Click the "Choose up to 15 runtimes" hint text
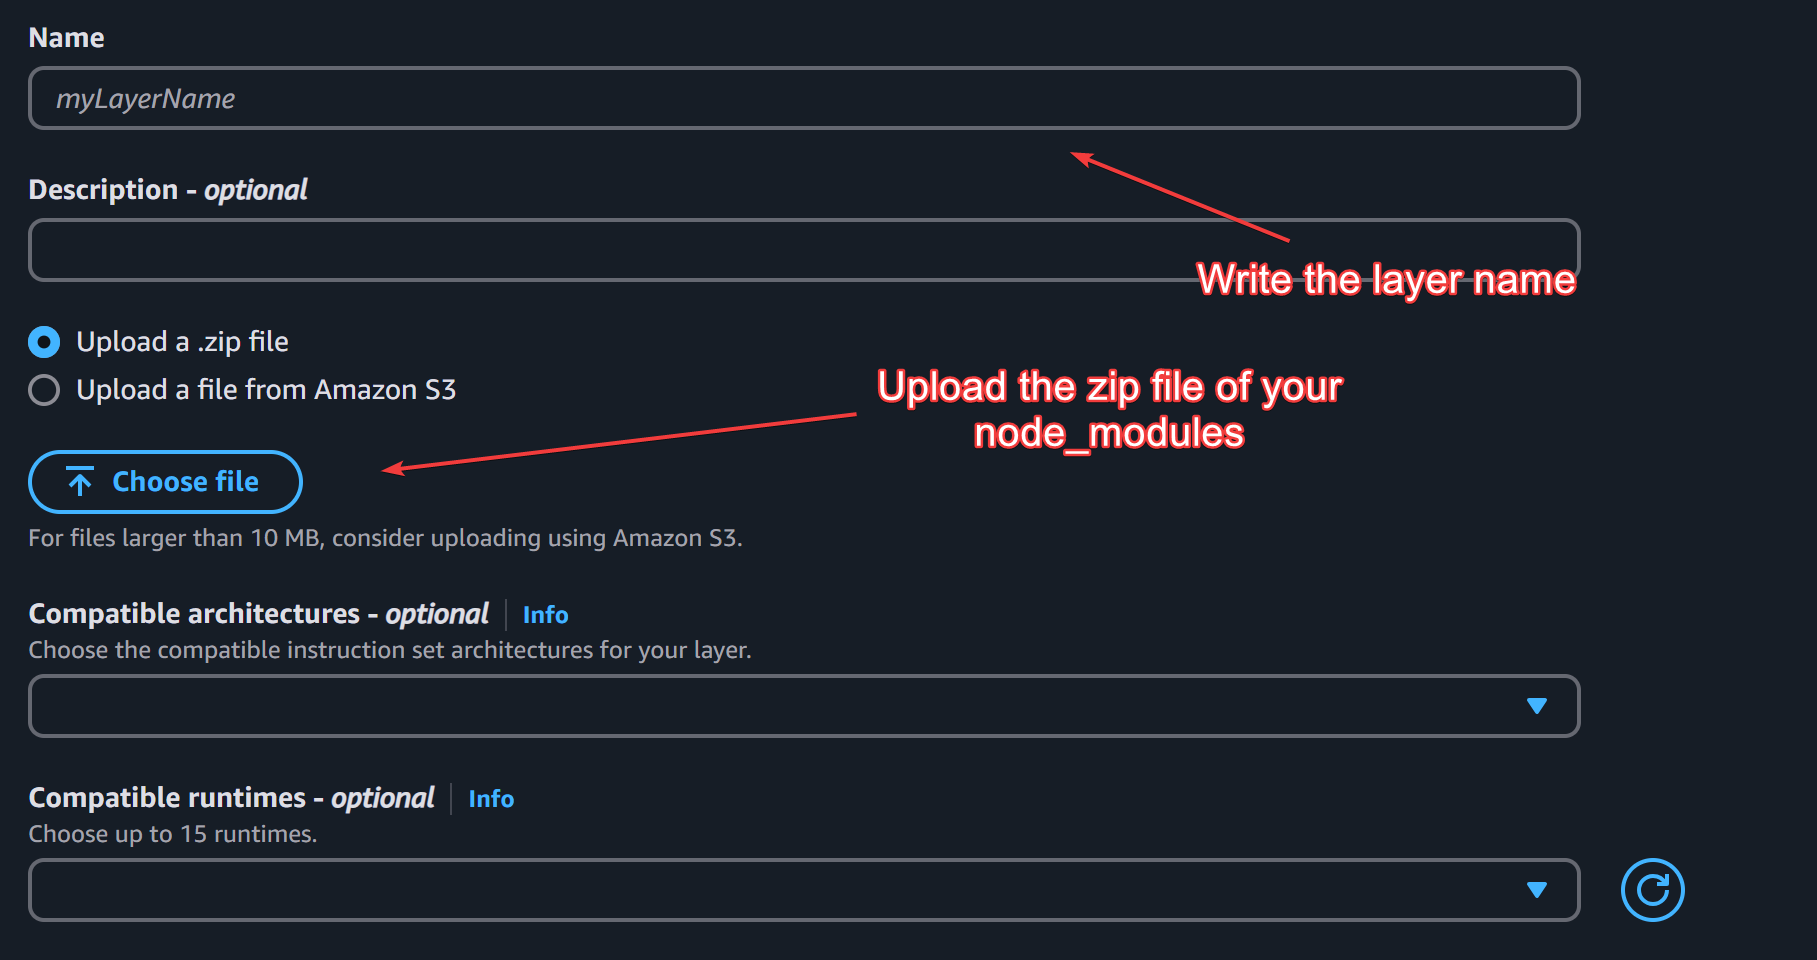The image size is (1817, 960). coord(172,834)
